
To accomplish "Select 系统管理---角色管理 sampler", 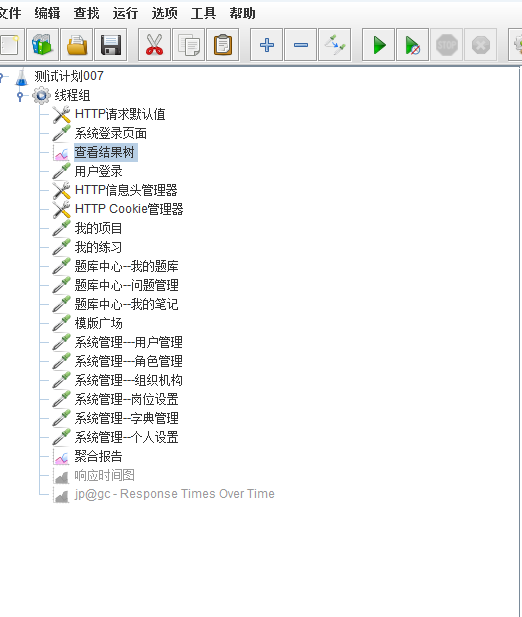I will [x=128, y=361].
